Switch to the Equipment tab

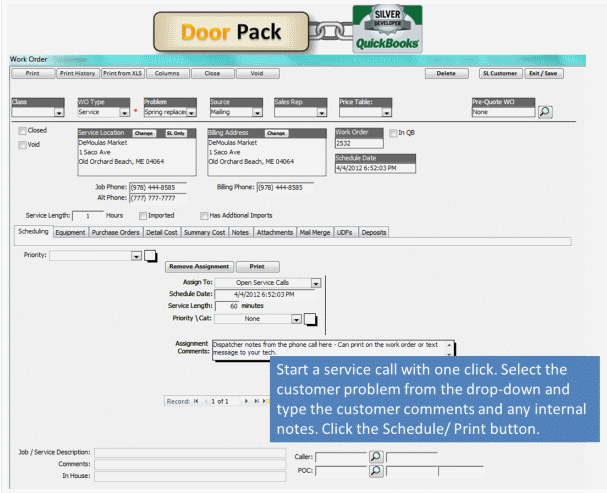point(70,232)
